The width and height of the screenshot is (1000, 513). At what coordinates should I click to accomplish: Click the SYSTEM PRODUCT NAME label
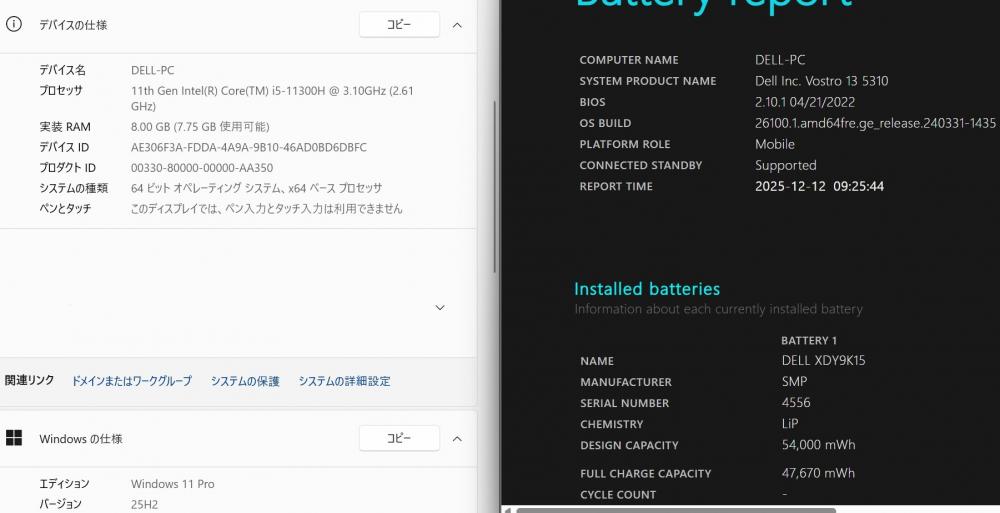point(648,81)
